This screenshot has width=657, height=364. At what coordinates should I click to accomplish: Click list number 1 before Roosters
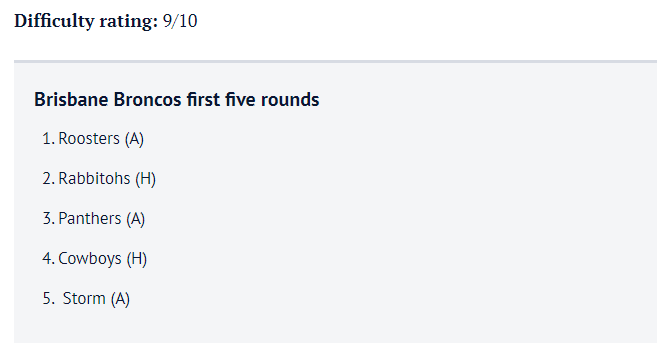tap(49, 139)
